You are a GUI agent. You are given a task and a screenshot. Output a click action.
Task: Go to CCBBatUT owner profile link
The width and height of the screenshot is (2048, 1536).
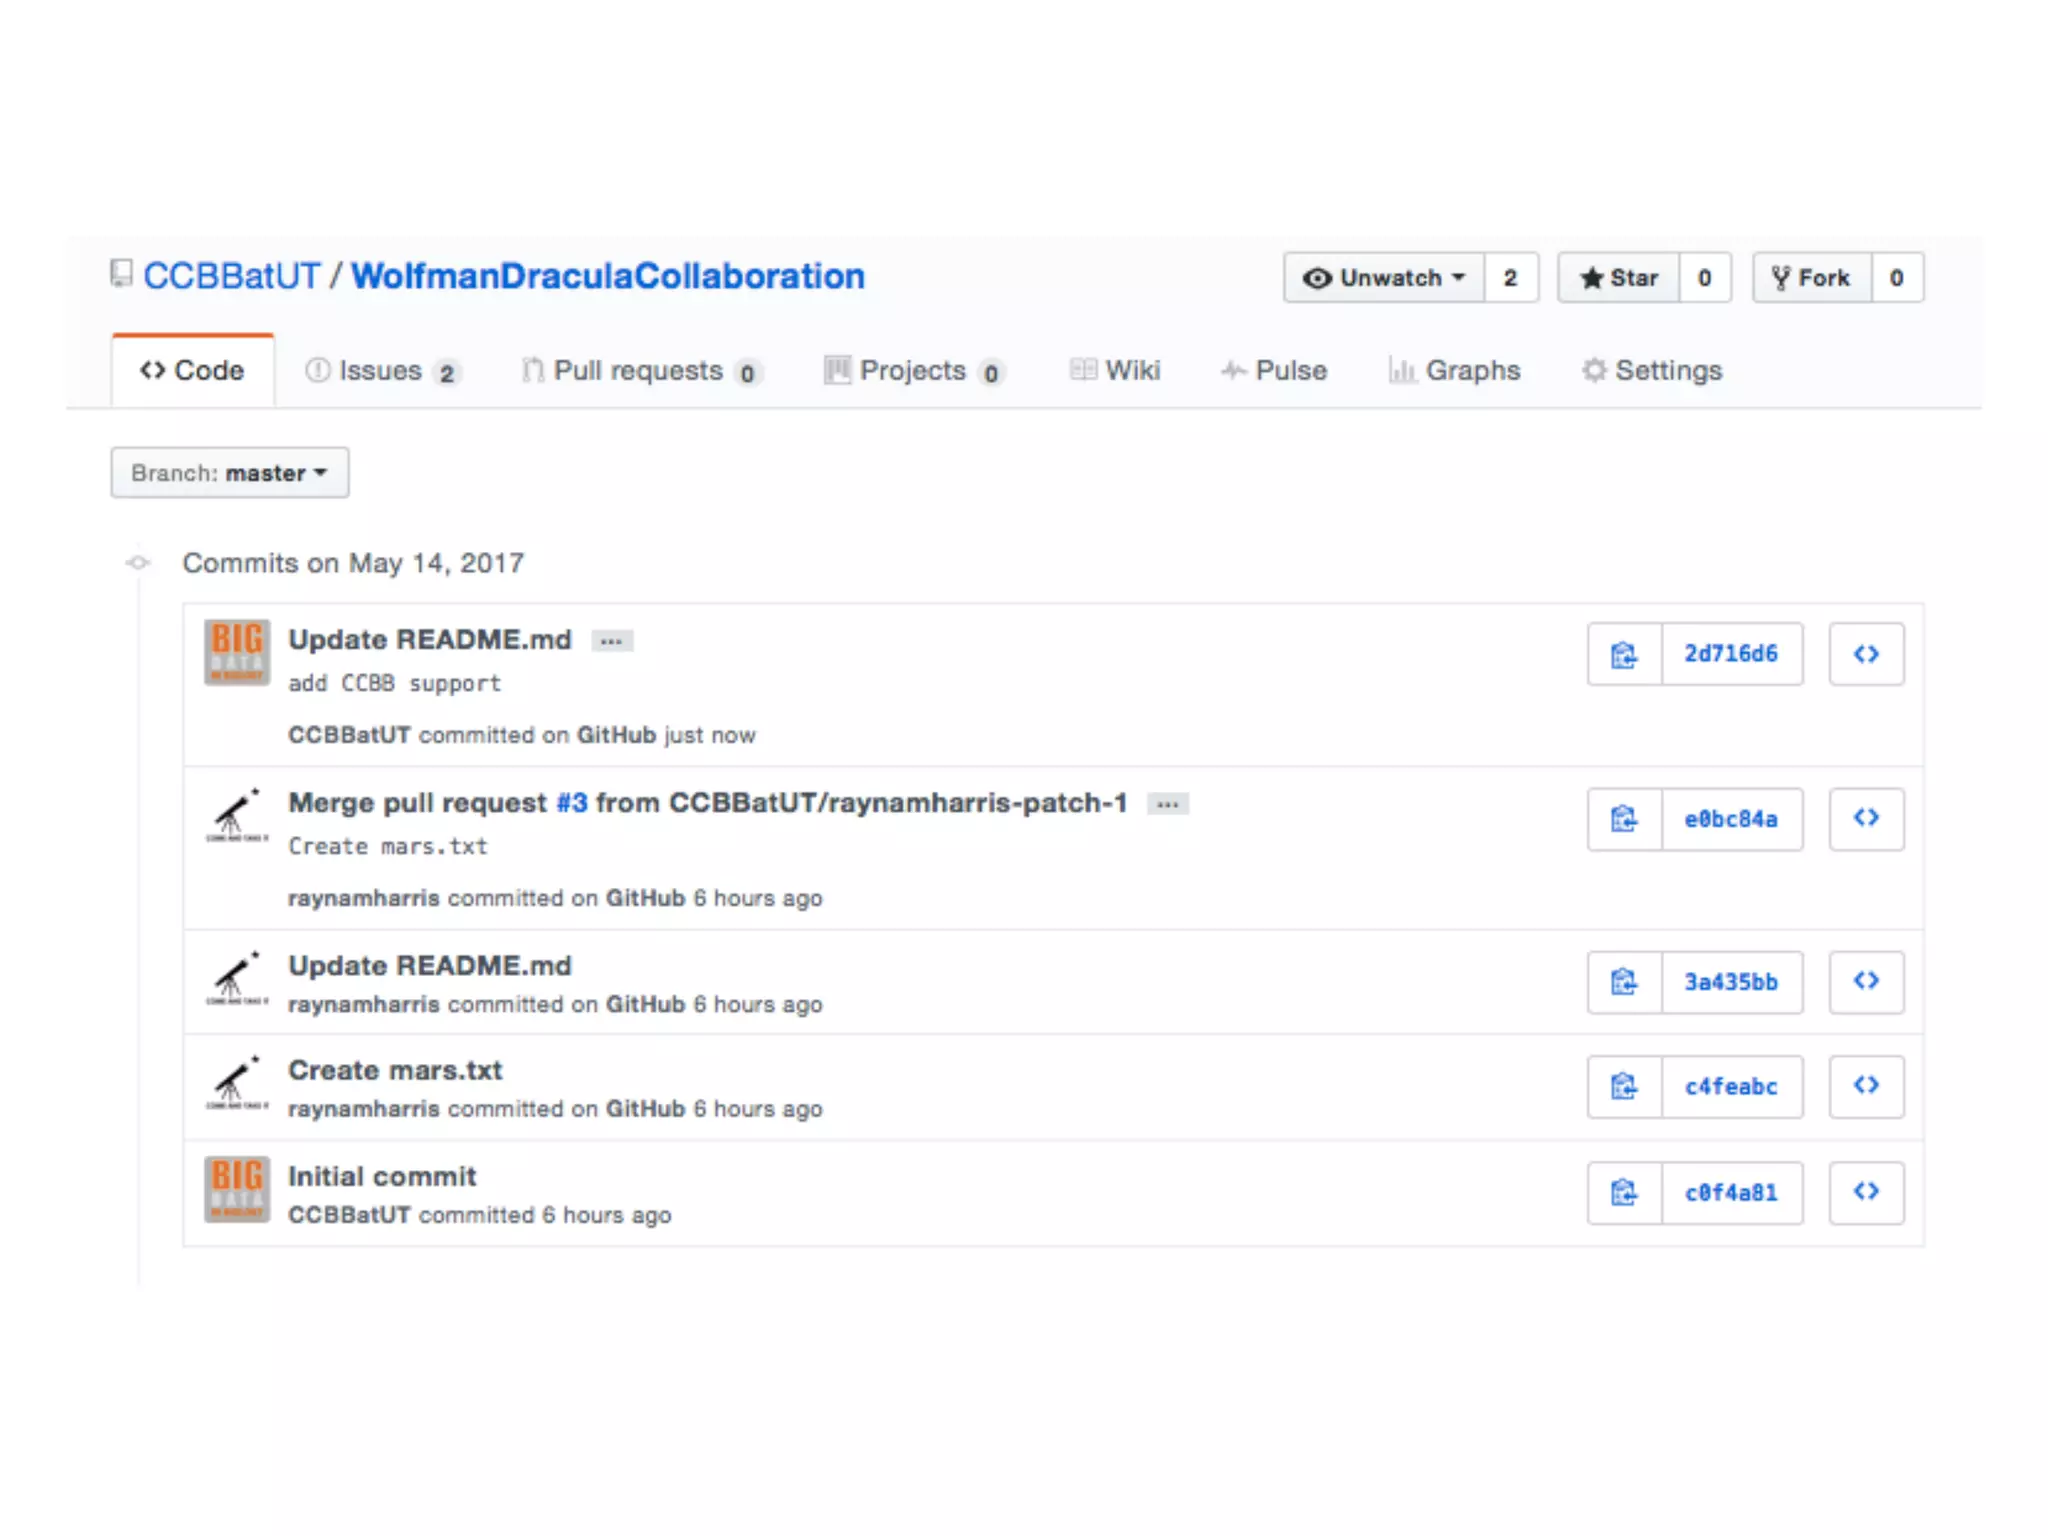(x=231, y=276)
